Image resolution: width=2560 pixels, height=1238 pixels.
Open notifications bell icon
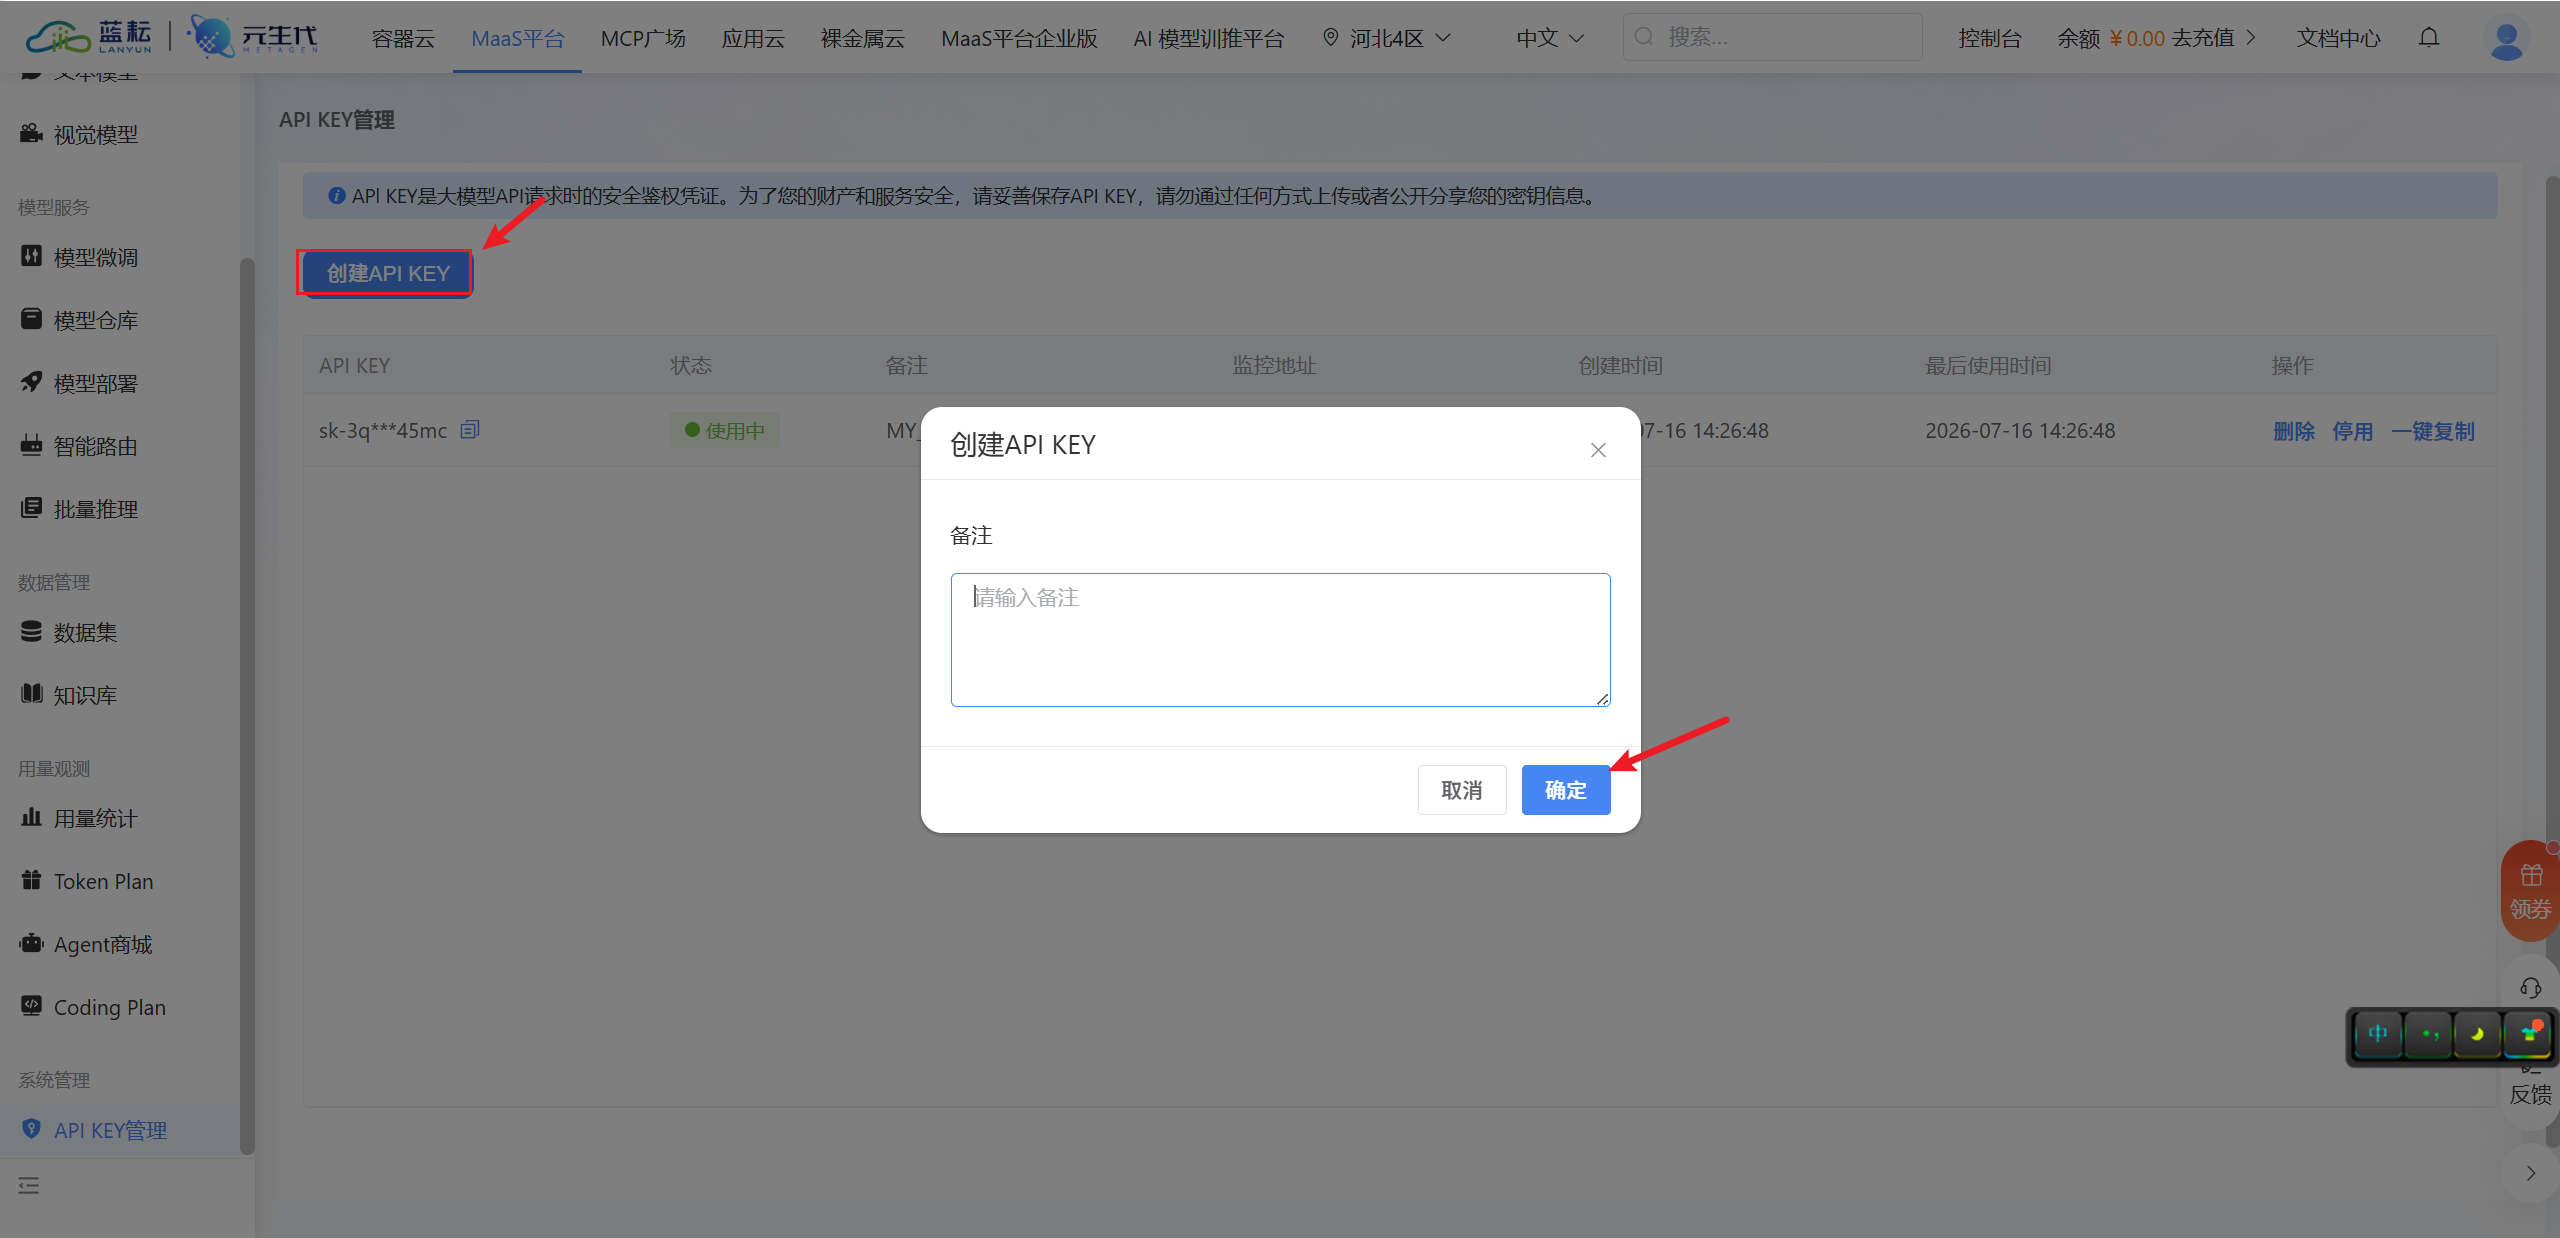(2429, 37)
